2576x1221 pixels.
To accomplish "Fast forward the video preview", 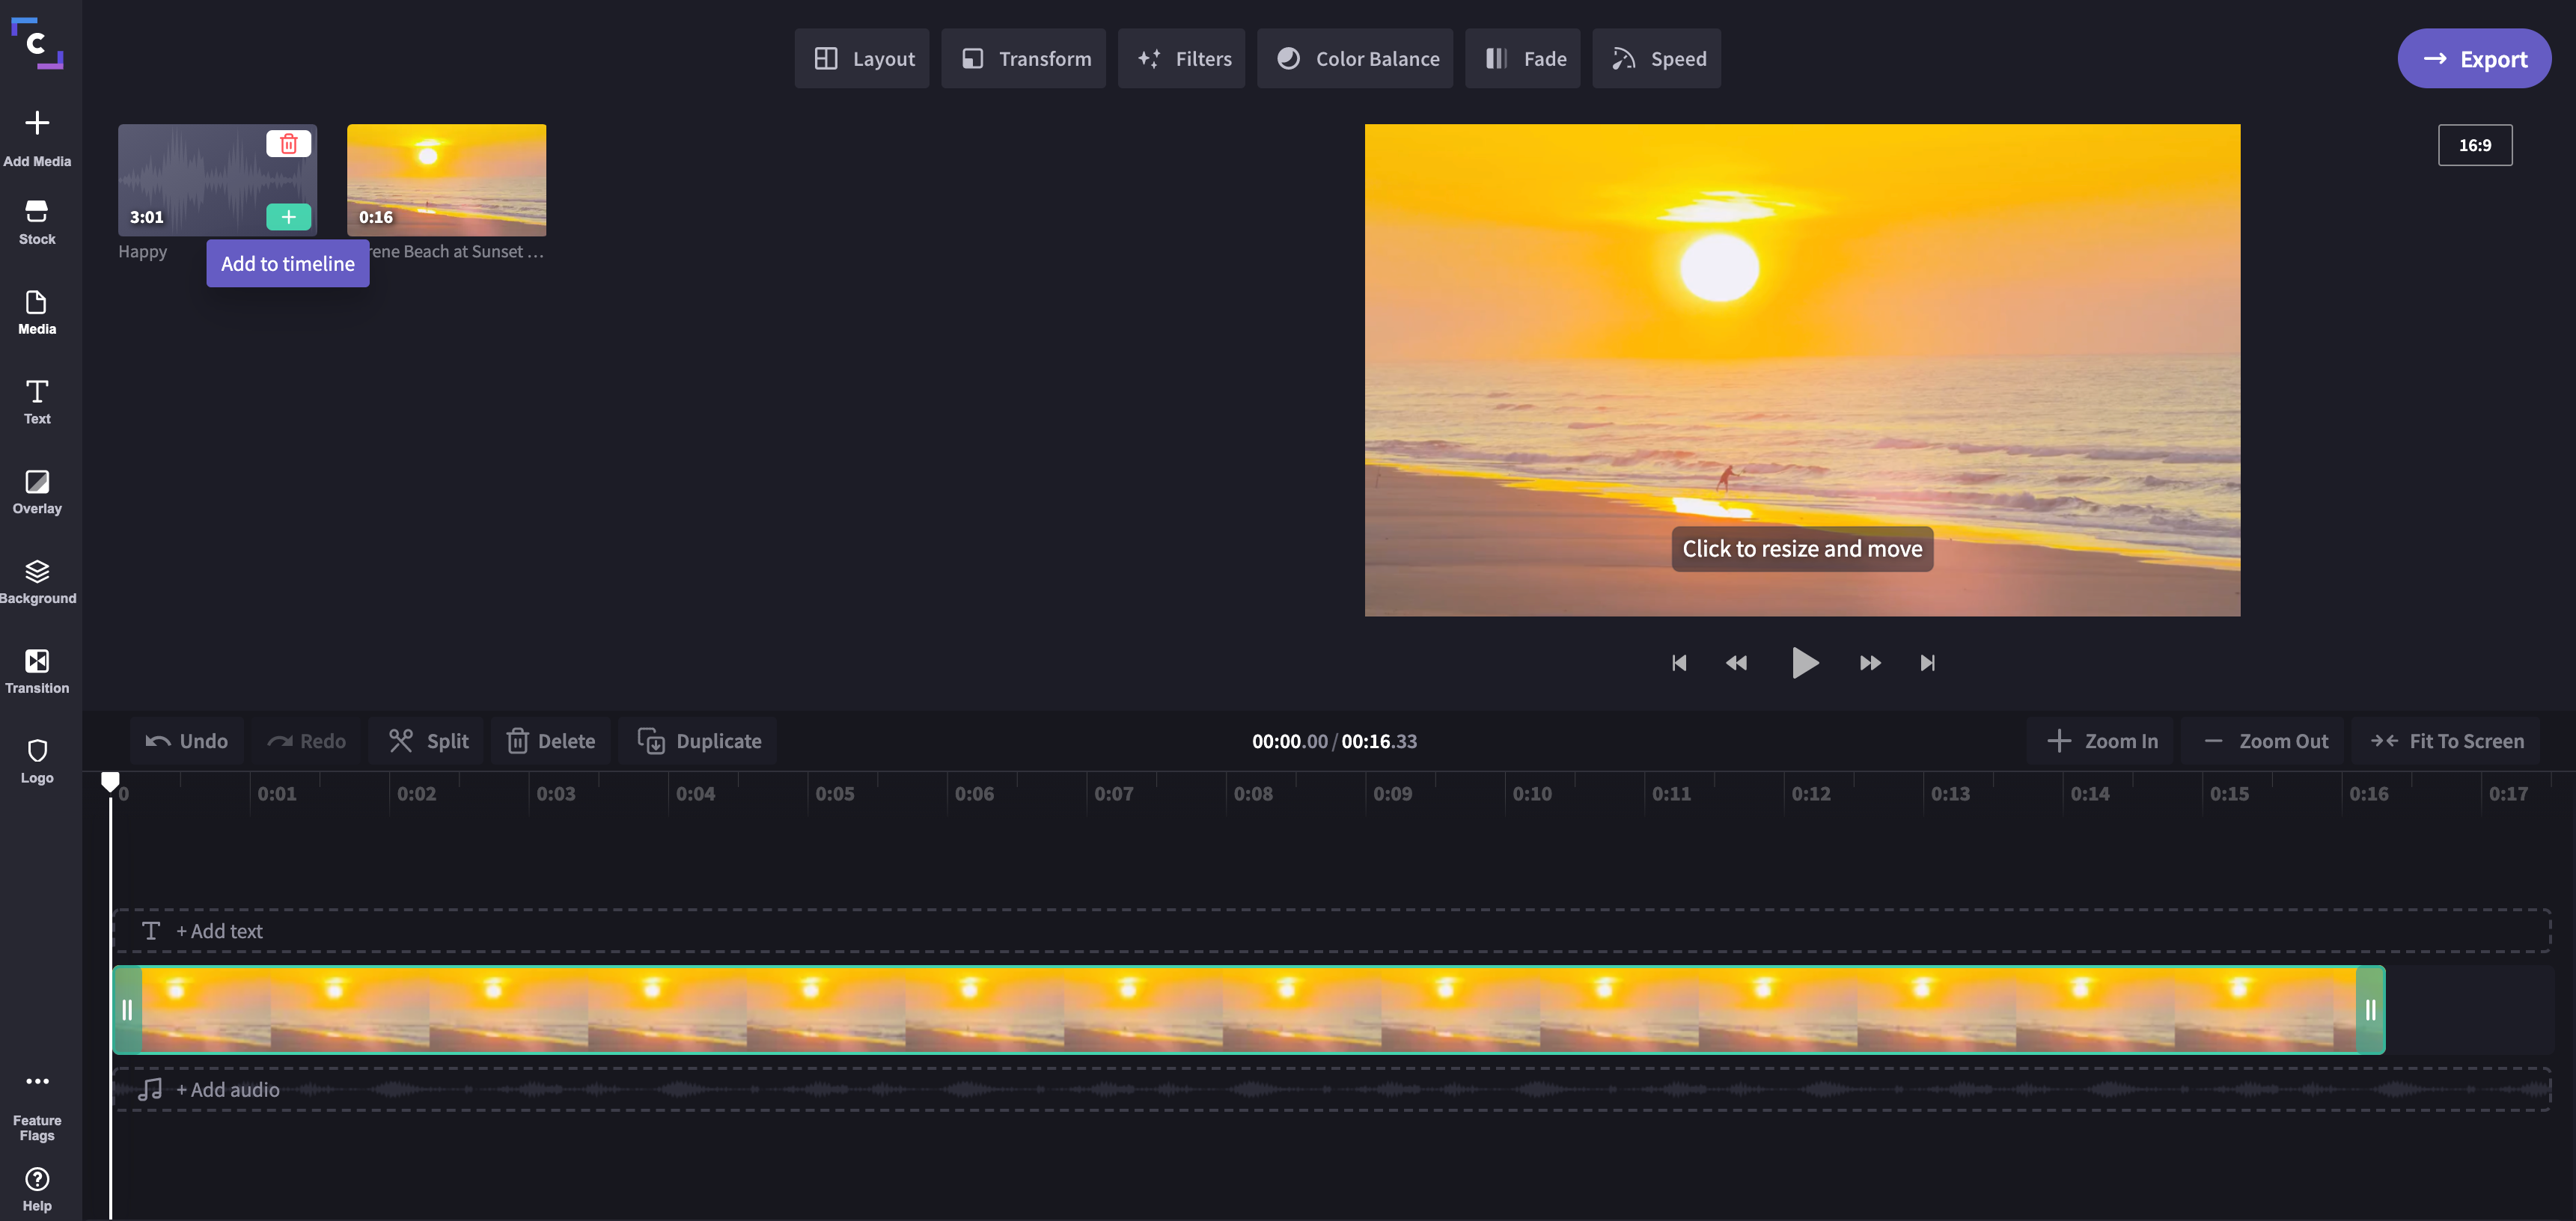I will click(x=1870, y=663).
